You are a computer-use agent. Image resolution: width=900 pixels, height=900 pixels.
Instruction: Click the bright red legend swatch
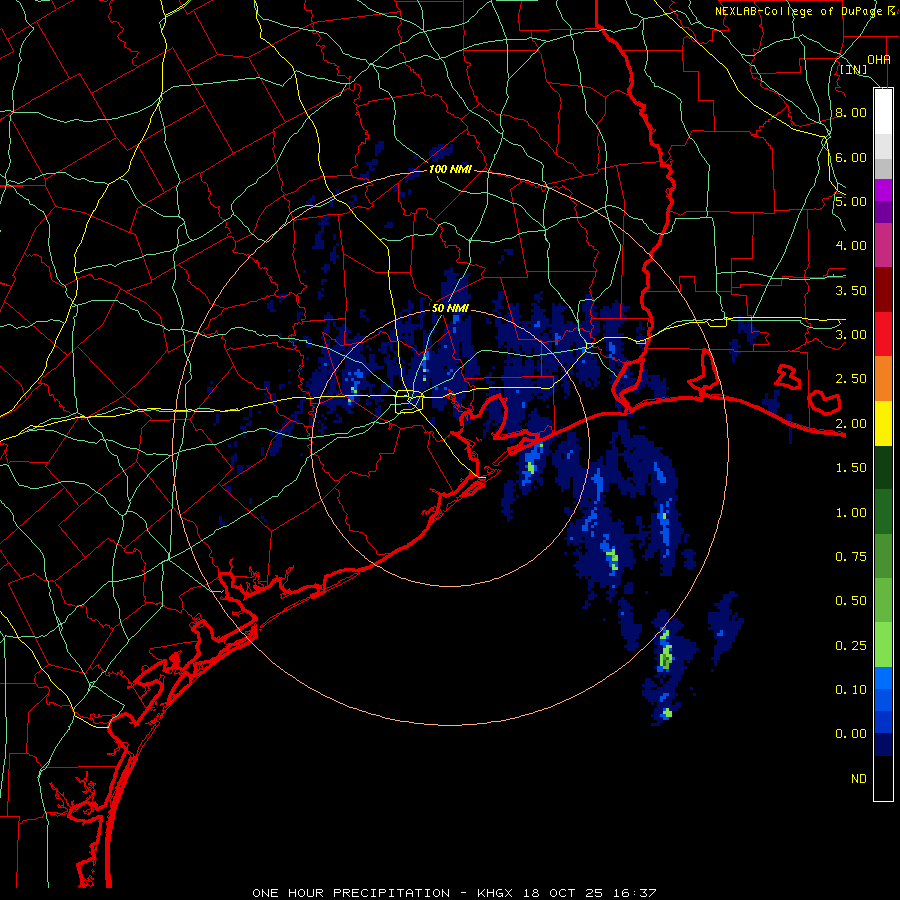883,334
